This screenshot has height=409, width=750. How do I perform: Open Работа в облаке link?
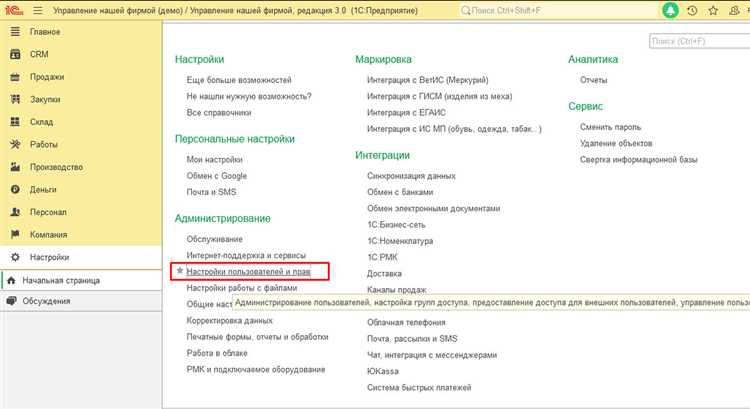click(x=217, y=353)
